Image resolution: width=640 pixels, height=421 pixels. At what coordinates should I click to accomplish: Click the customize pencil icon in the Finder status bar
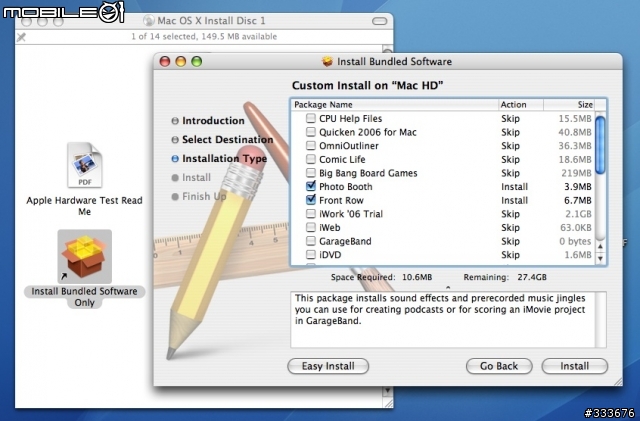[21, 37]
